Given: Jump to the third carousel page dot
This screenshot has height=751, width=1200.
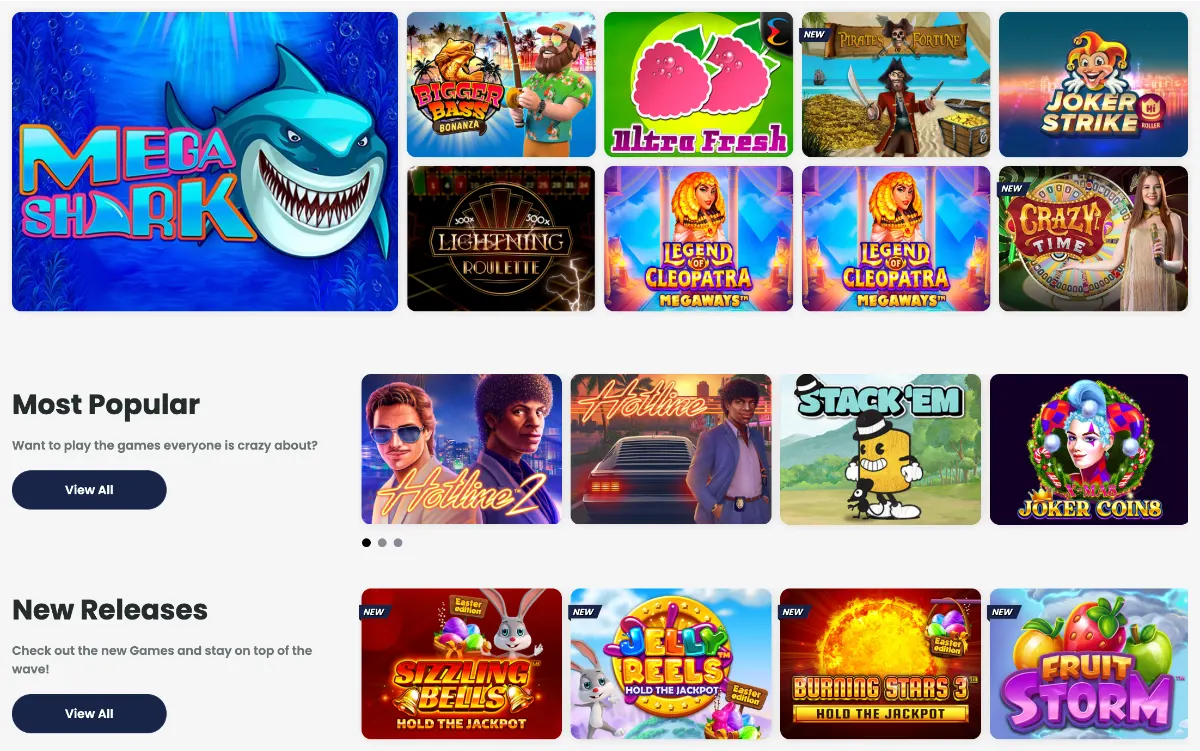Looking at the screenshot, I should tap(398, 543).
